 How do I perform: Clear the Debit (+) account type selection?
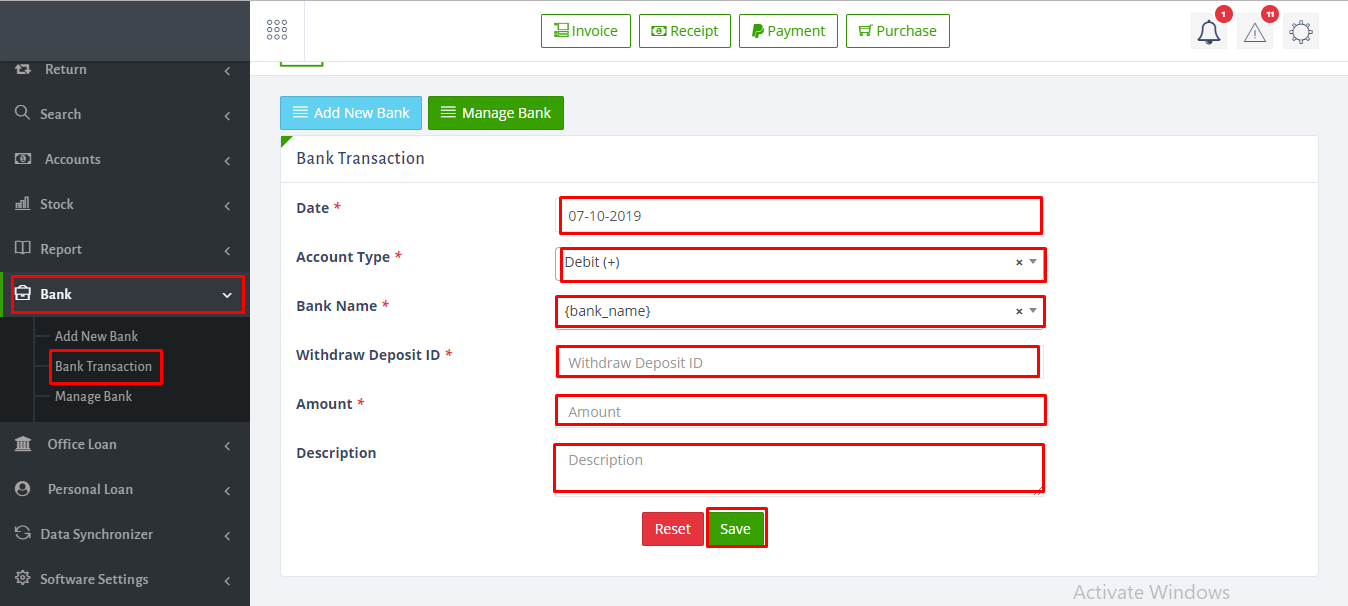[x=1019, y=263]
